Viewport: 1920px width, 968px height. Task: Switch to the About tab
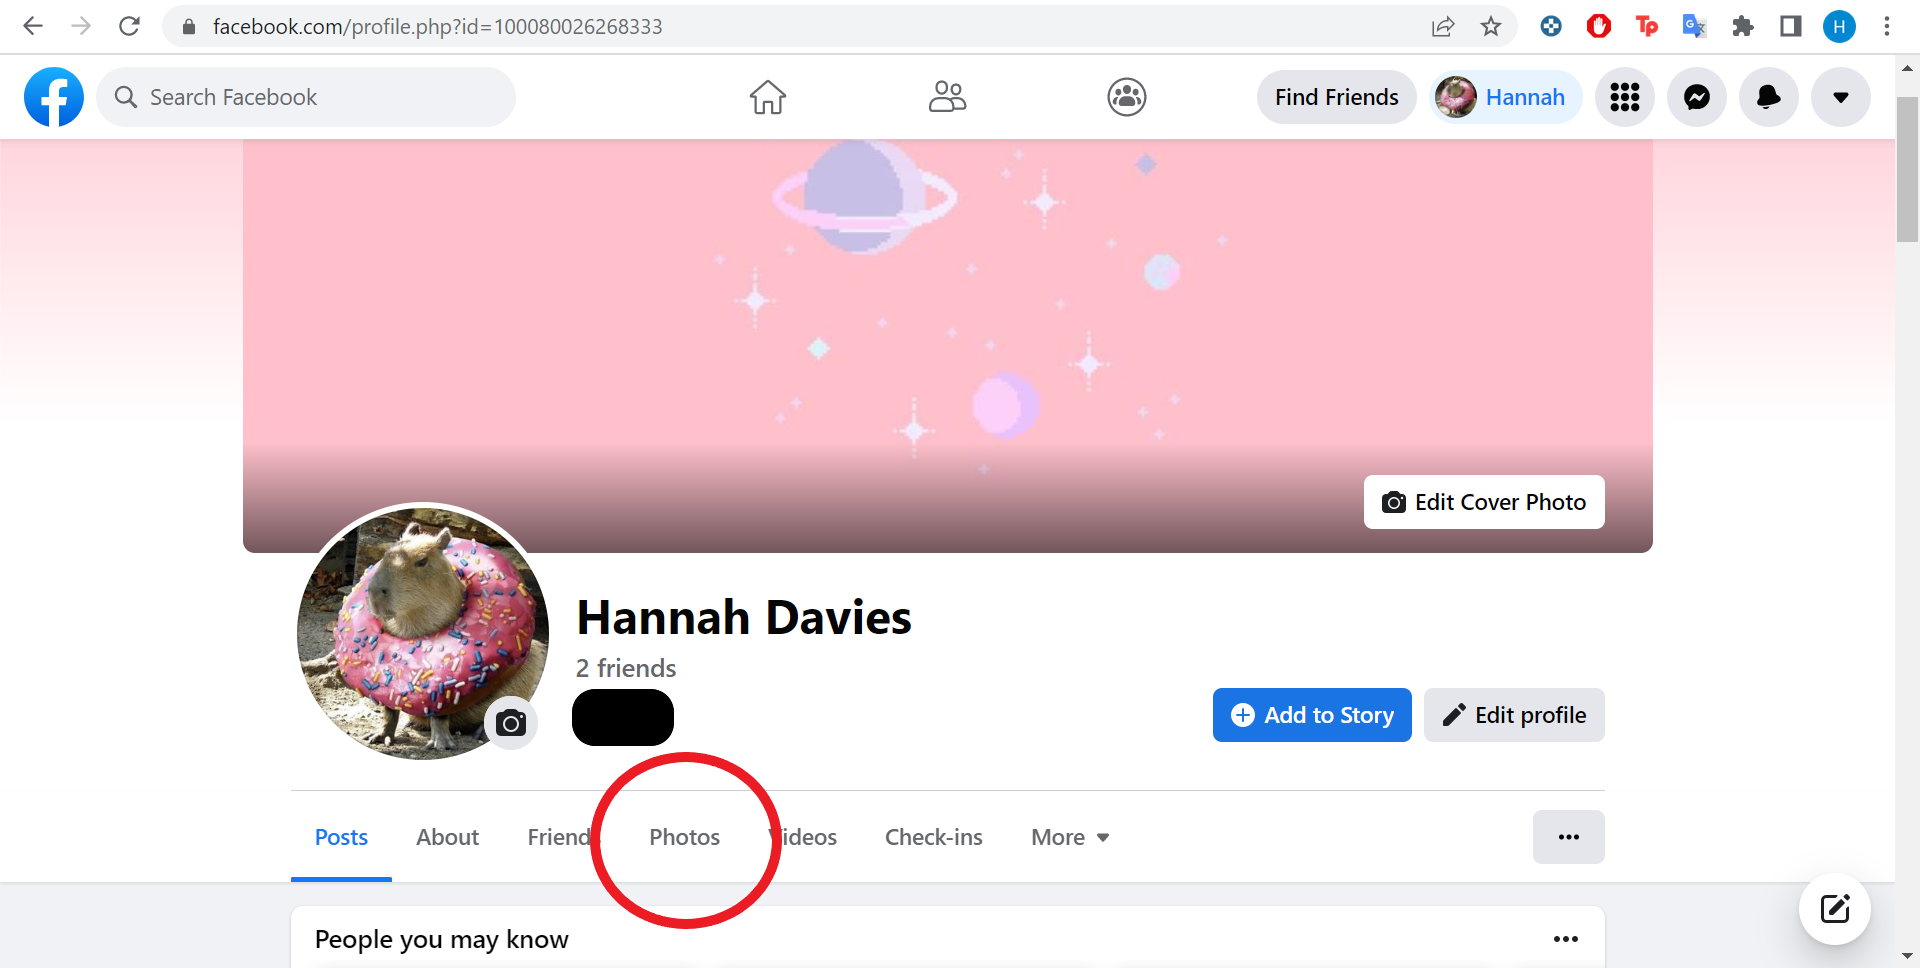tap(448, 837)
